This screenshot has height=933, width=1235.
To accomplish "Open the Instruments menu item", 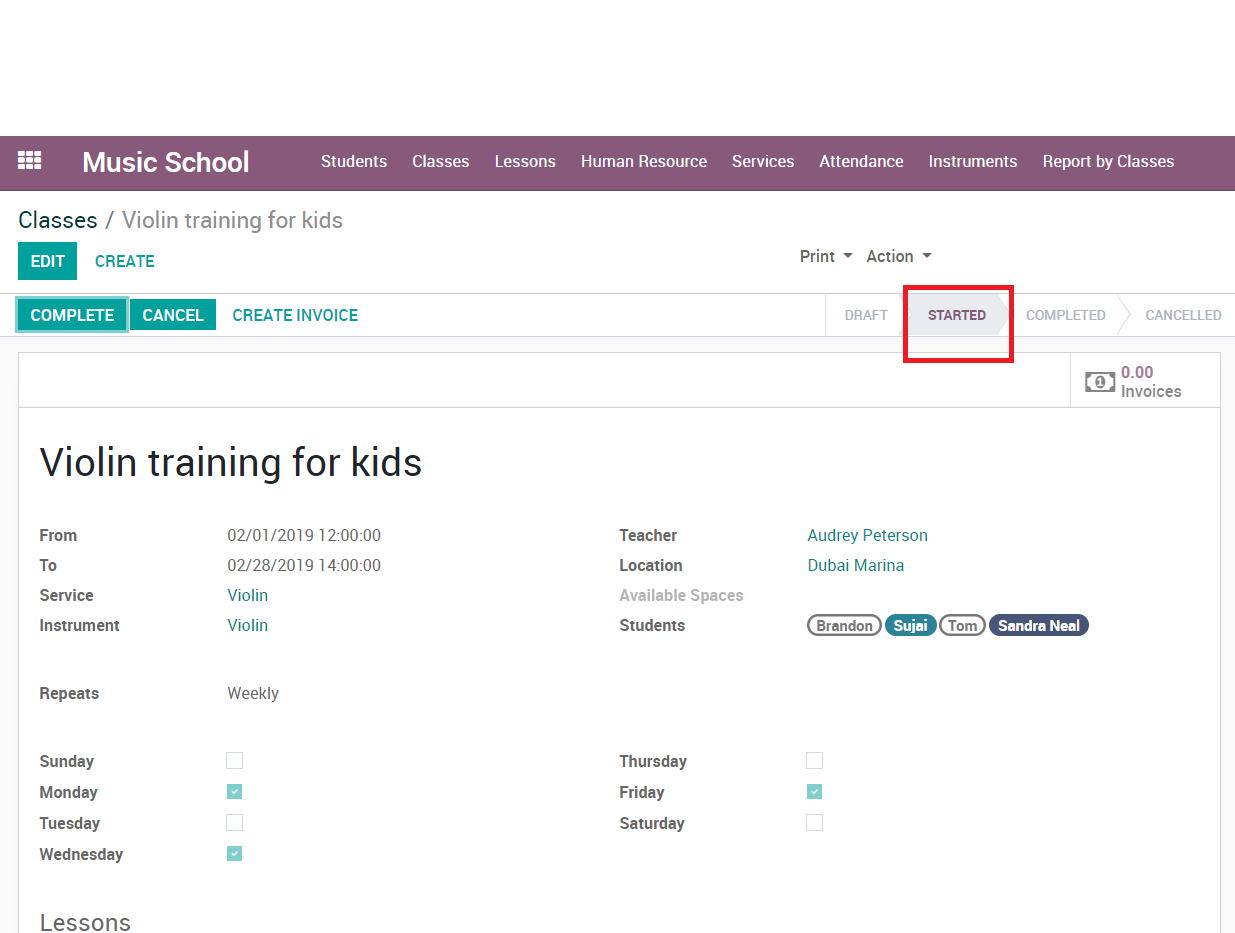I will [972, 161].
